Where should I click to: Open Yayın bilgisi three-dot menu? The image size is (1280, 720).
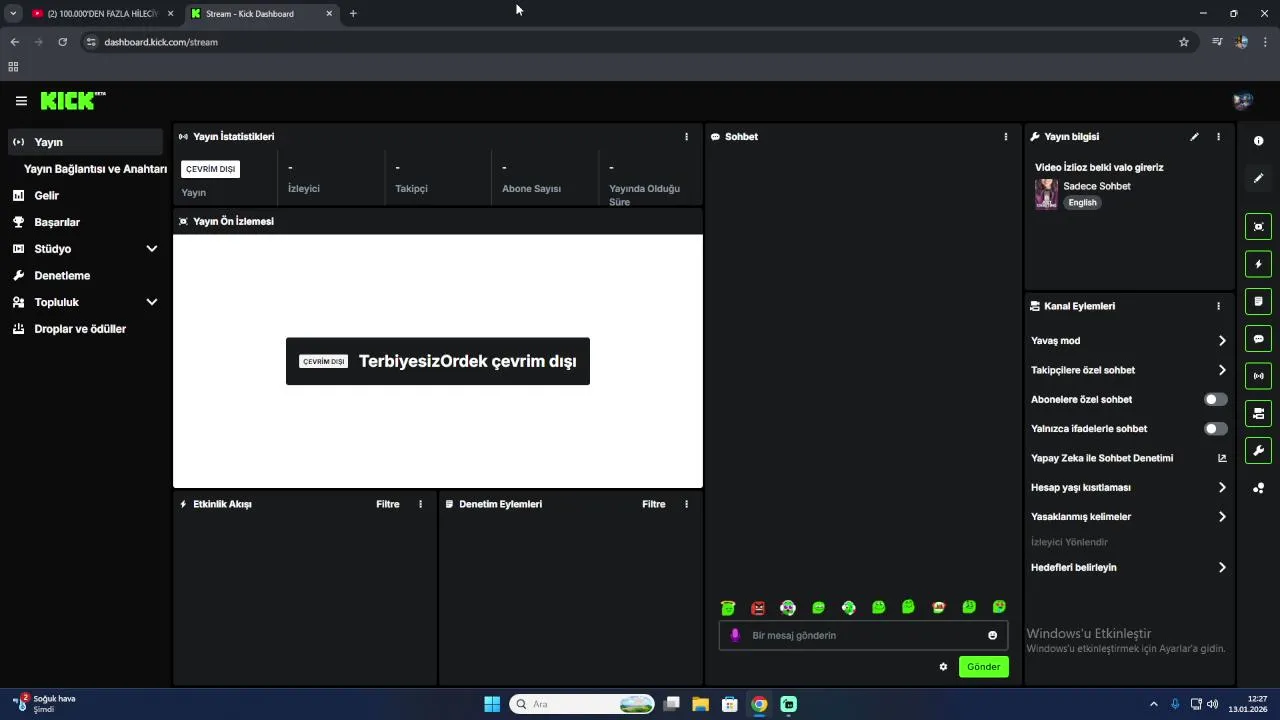click(1218, 137)
